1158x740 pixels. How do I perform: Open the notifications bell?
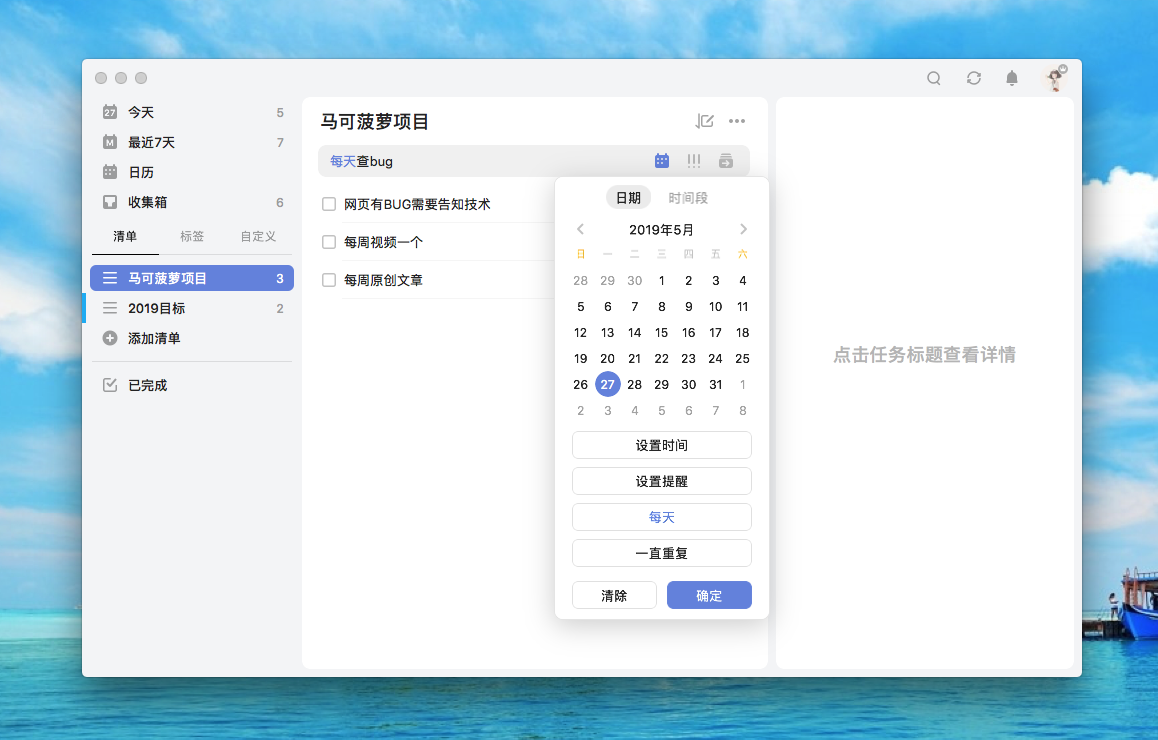(1012, 78)
